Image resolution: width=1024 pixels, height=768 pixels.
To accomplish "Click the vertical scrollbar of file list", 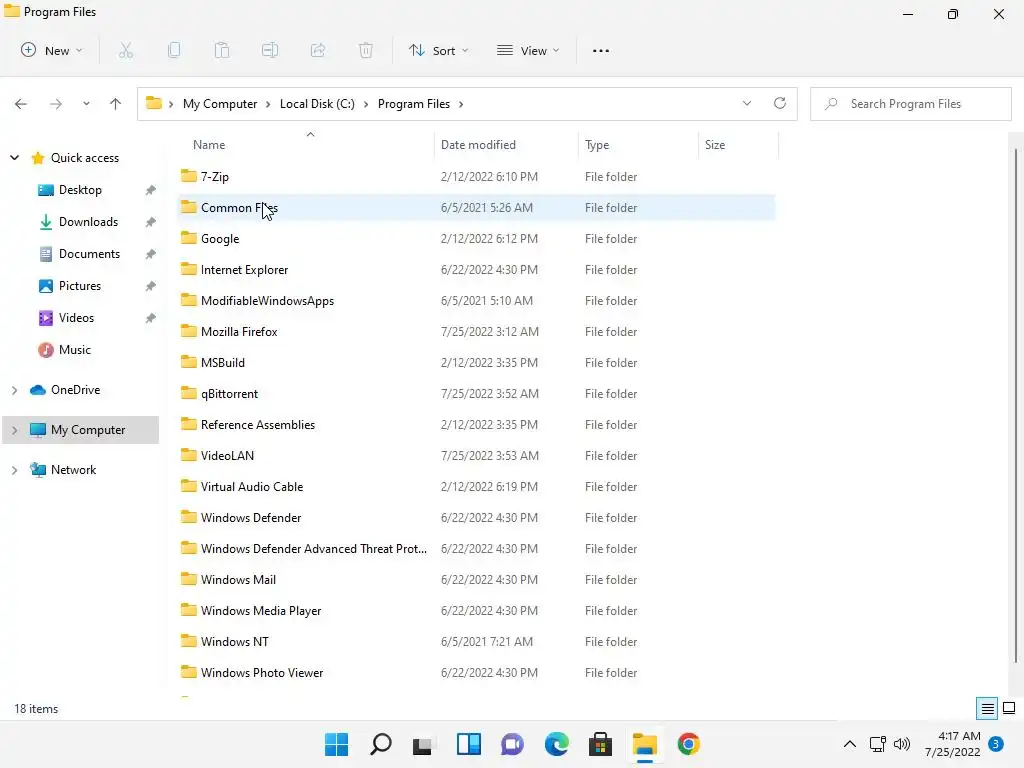I will coord(1016,405).
